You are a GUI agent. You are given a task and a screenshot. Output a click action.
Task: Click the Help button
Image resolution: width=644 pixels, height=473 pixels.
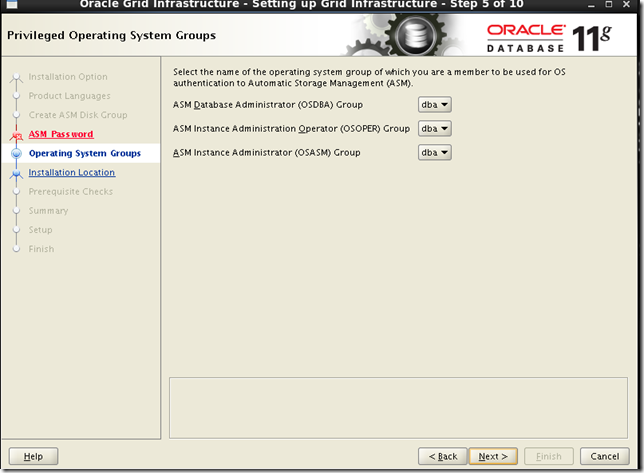pyautogui.click(x=33, y=456)
